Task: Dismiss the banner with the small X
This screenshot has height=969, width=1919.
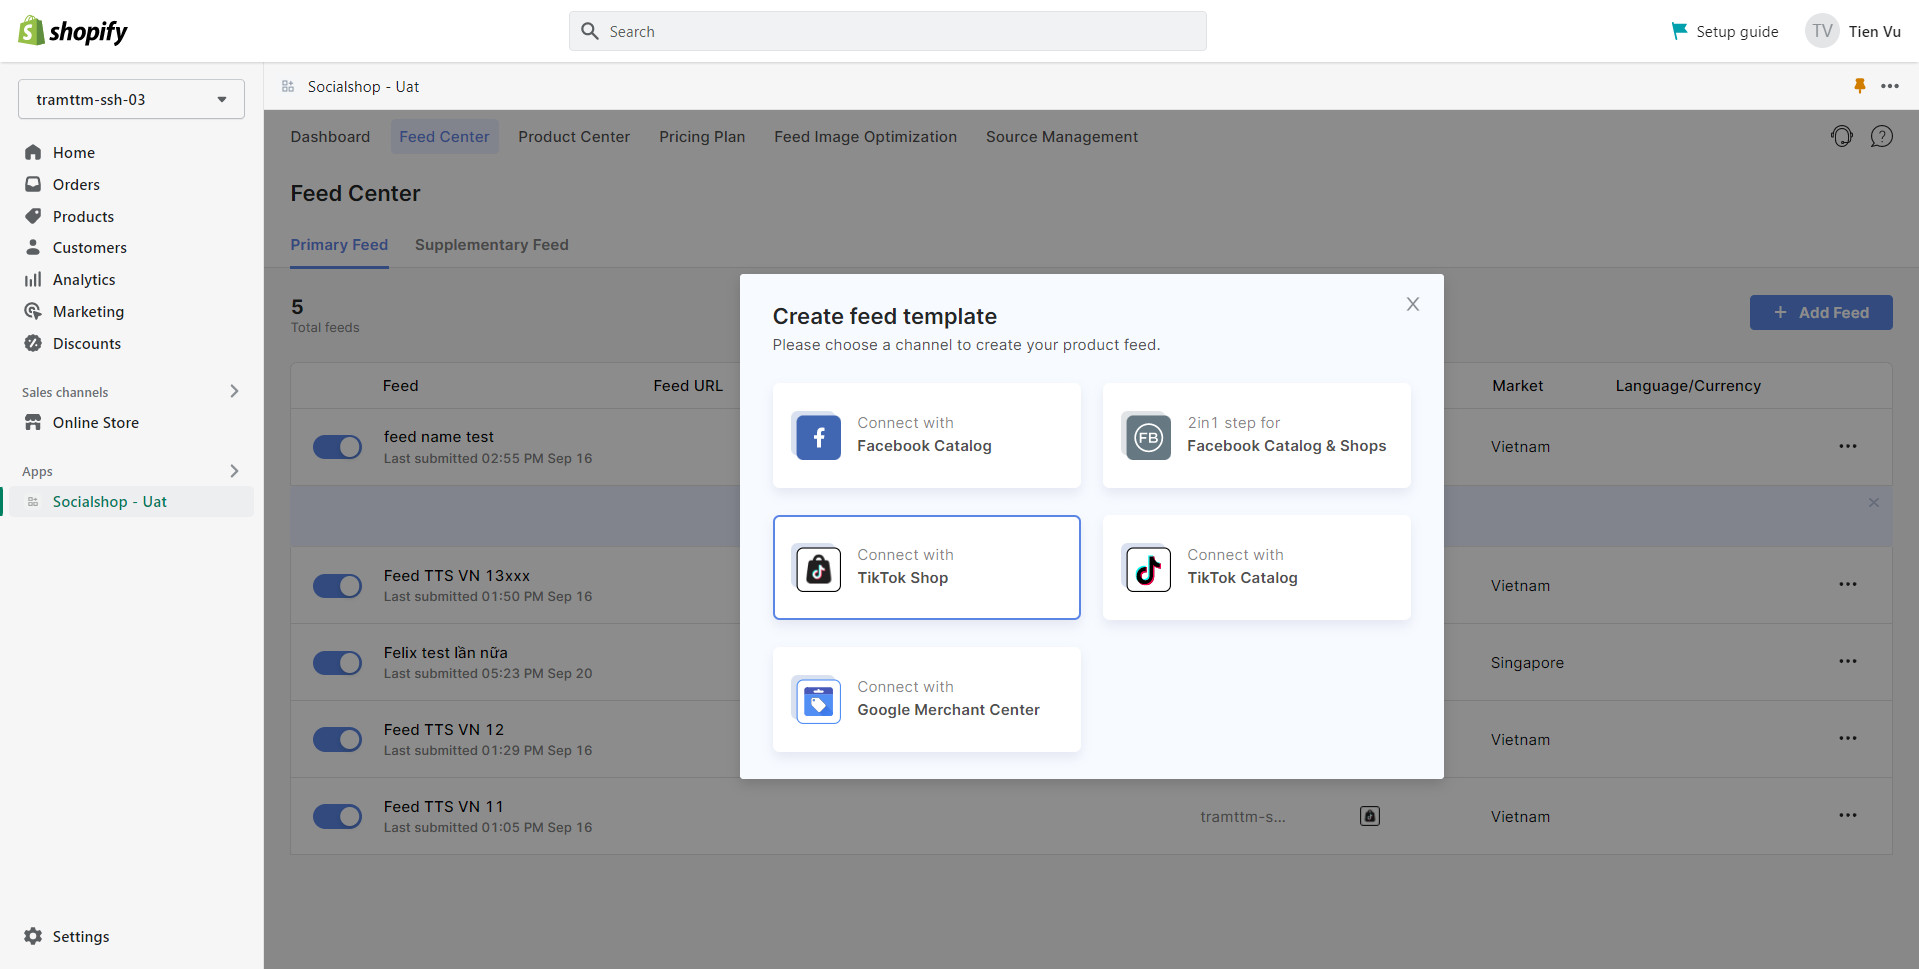Action: click(x=1873, y=502)
